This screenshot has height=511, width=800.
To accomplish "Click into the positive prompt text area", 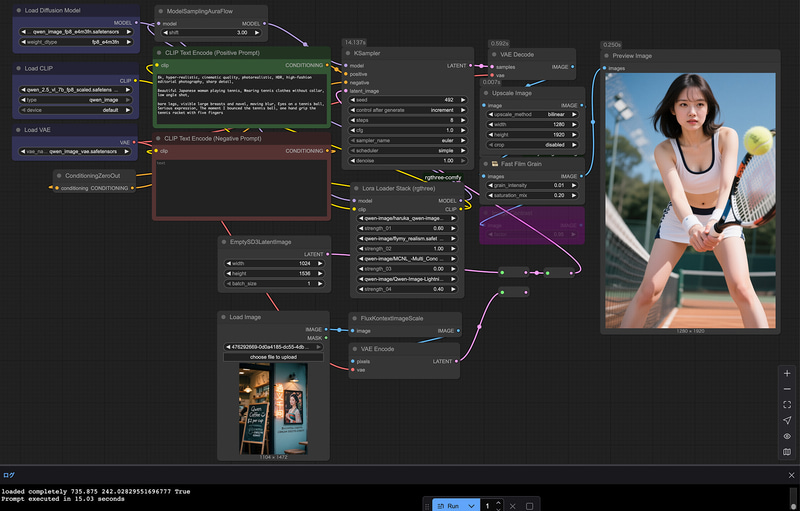I will (x=241, y=99).
